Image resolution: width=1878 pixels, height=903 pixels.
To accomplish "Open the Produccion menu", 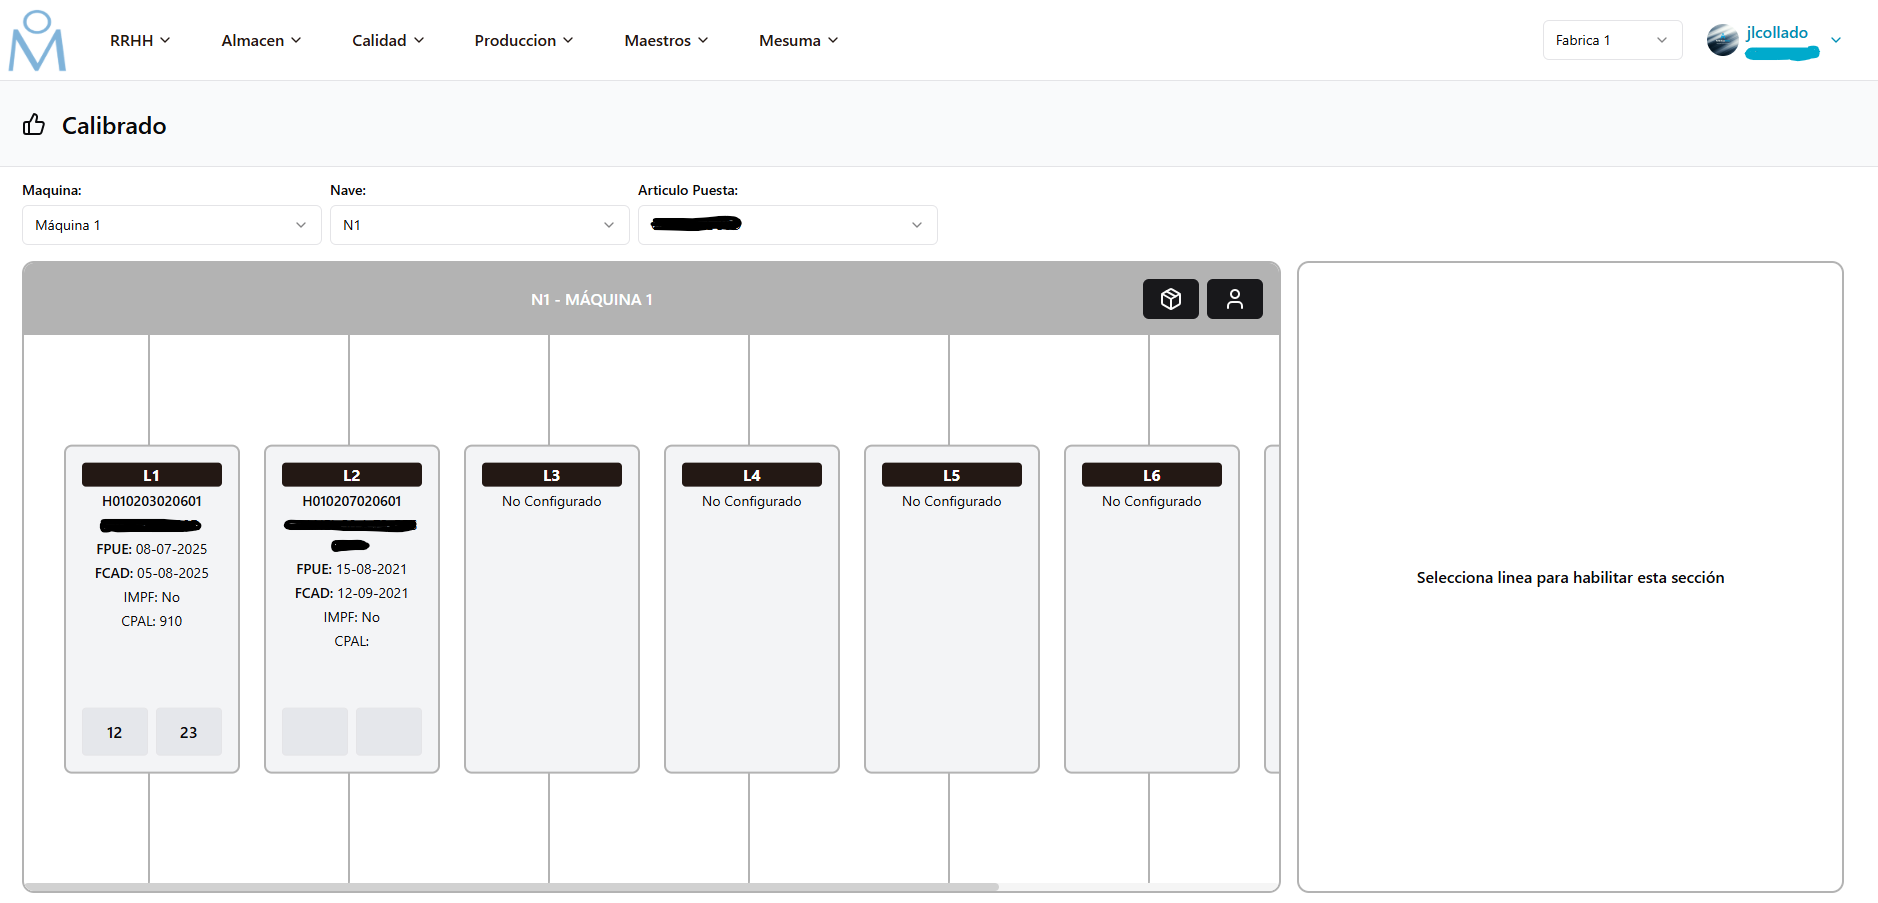I will tap(523, 40).
